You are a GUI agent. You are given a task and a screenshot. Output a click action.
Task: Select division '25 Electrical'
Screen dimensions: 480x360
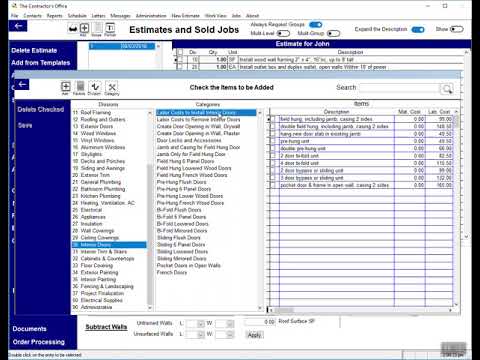pyautogui.click(x=109, y=210)
